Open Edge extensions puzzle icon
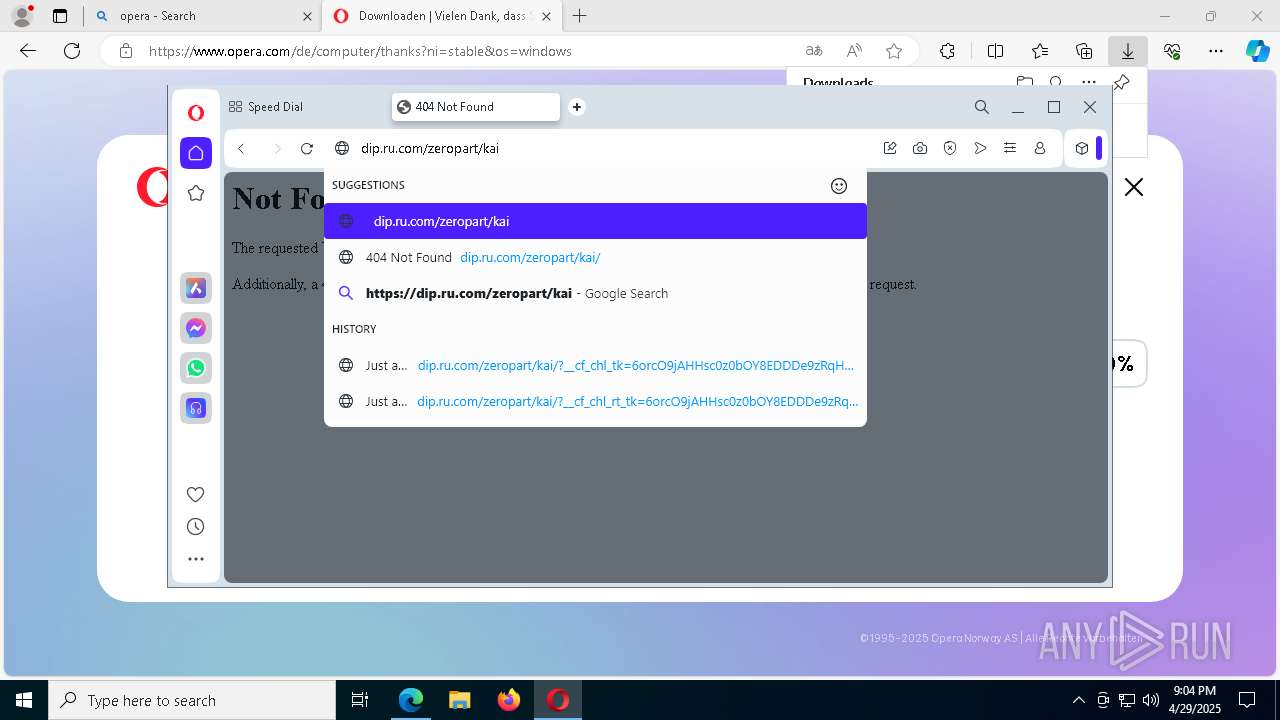1280x720 pixels. [x=947, y=51]
